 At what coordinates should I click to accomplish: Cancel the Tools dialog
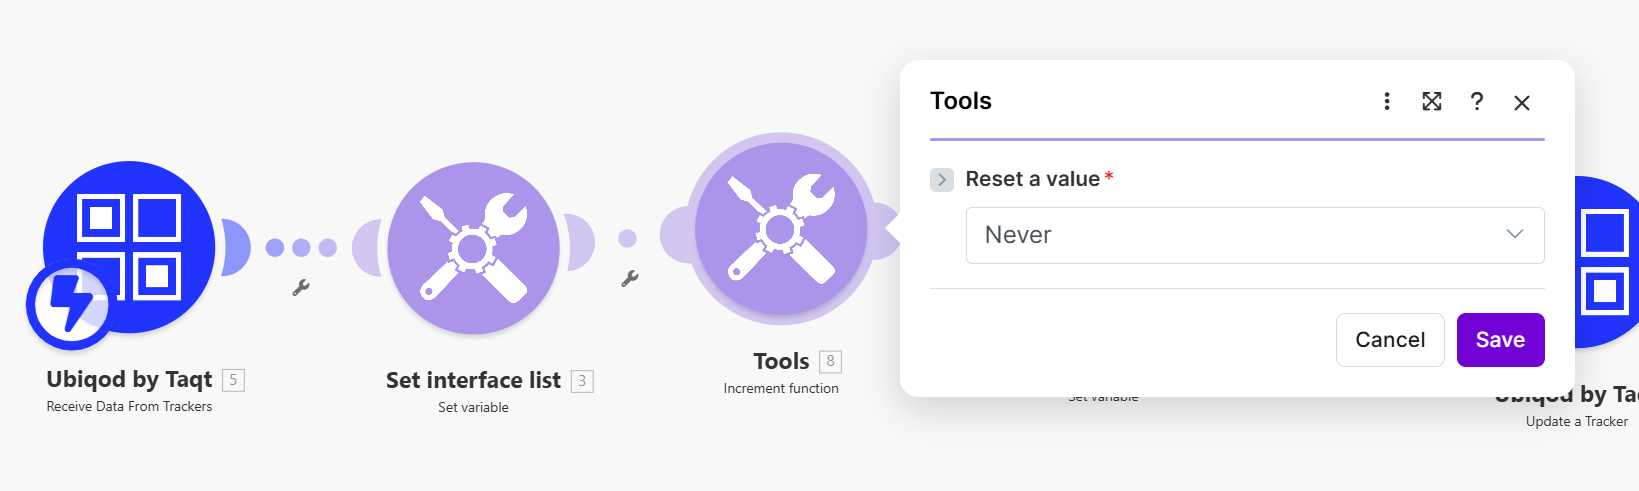[x=1389, y=340]
